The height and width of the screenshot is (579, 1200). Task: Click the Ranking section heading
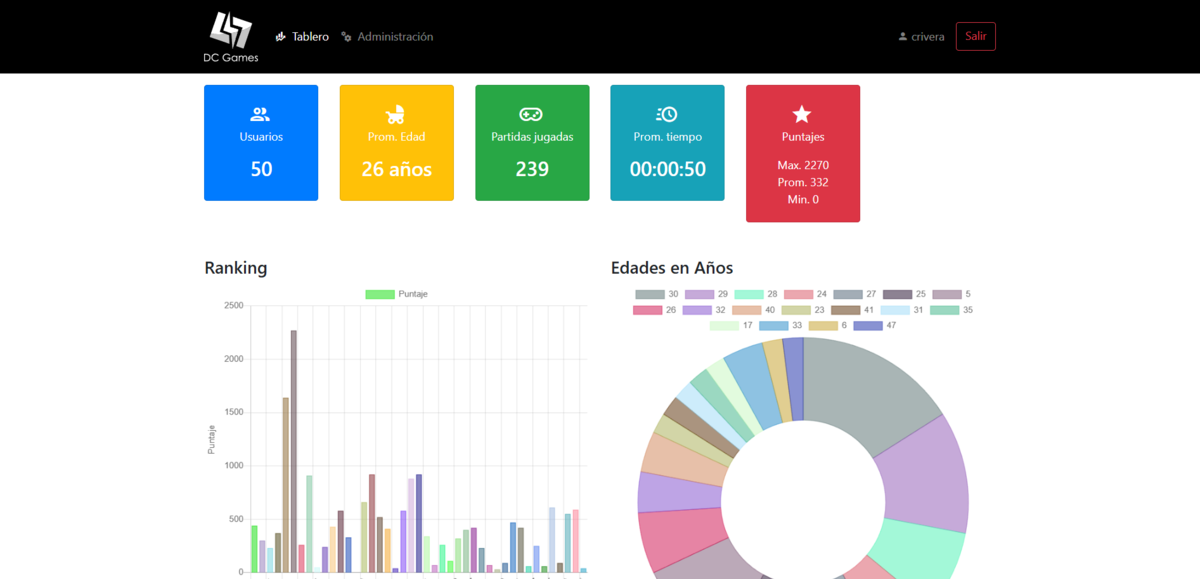(x=235, y=268)
